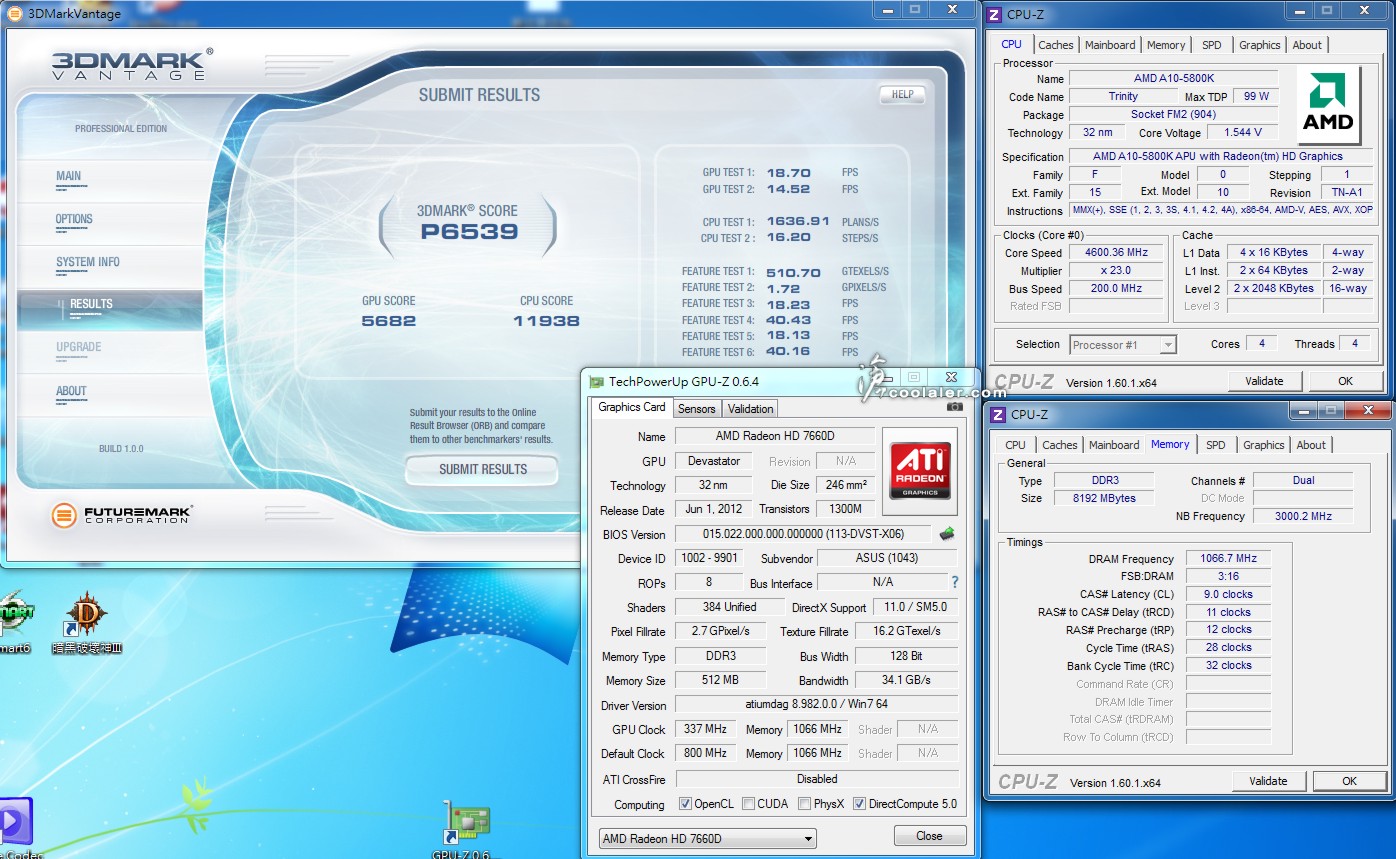Open the Options section in 3DMark

[74, 219]
